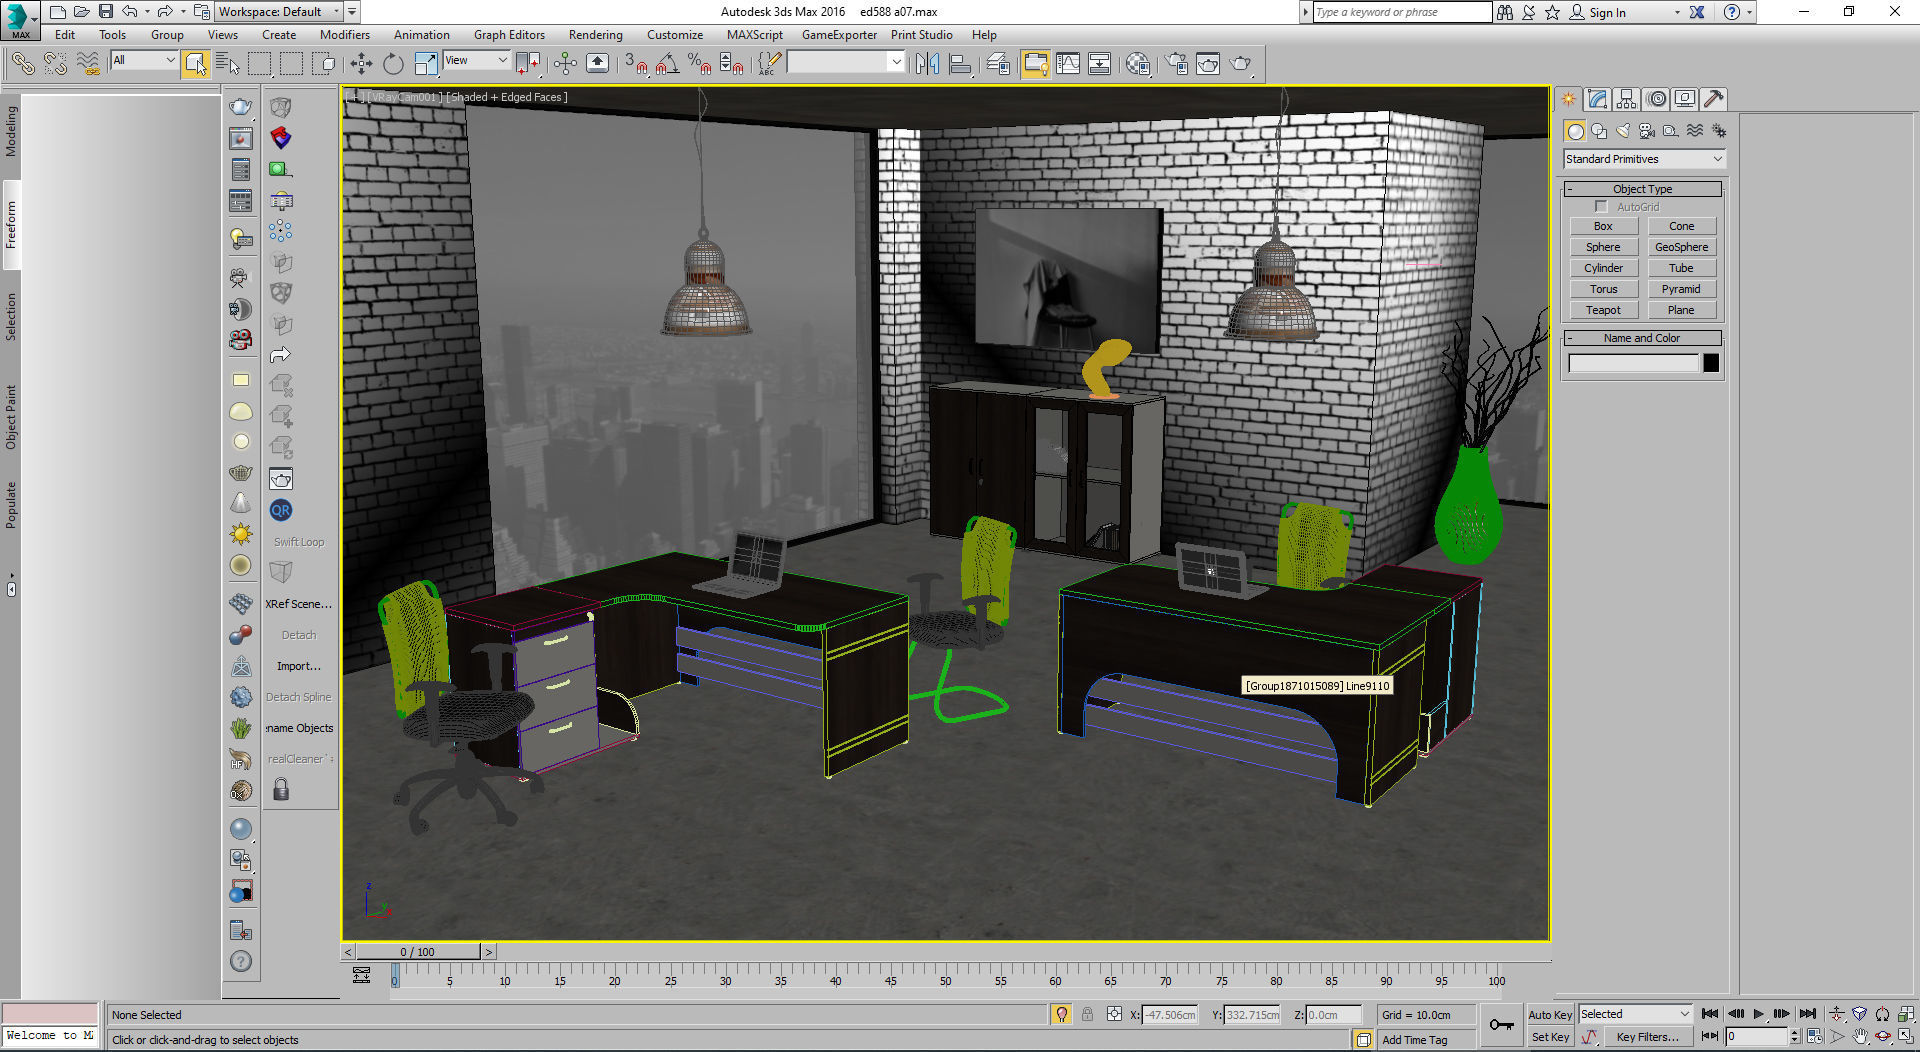Select the Helpers category icon
Screen dimensions: 1920x1052
pos(1671,131)
